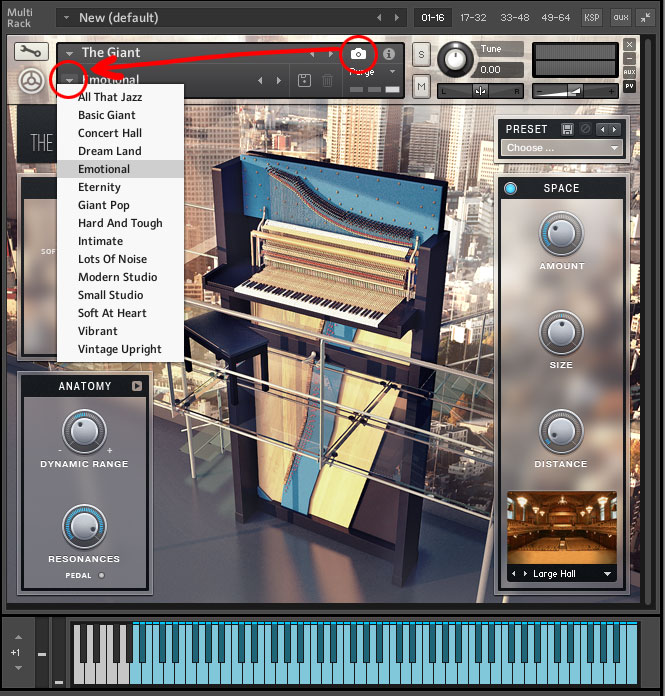
Task: Toggle the KSP script panel
Action: point(592,18)
